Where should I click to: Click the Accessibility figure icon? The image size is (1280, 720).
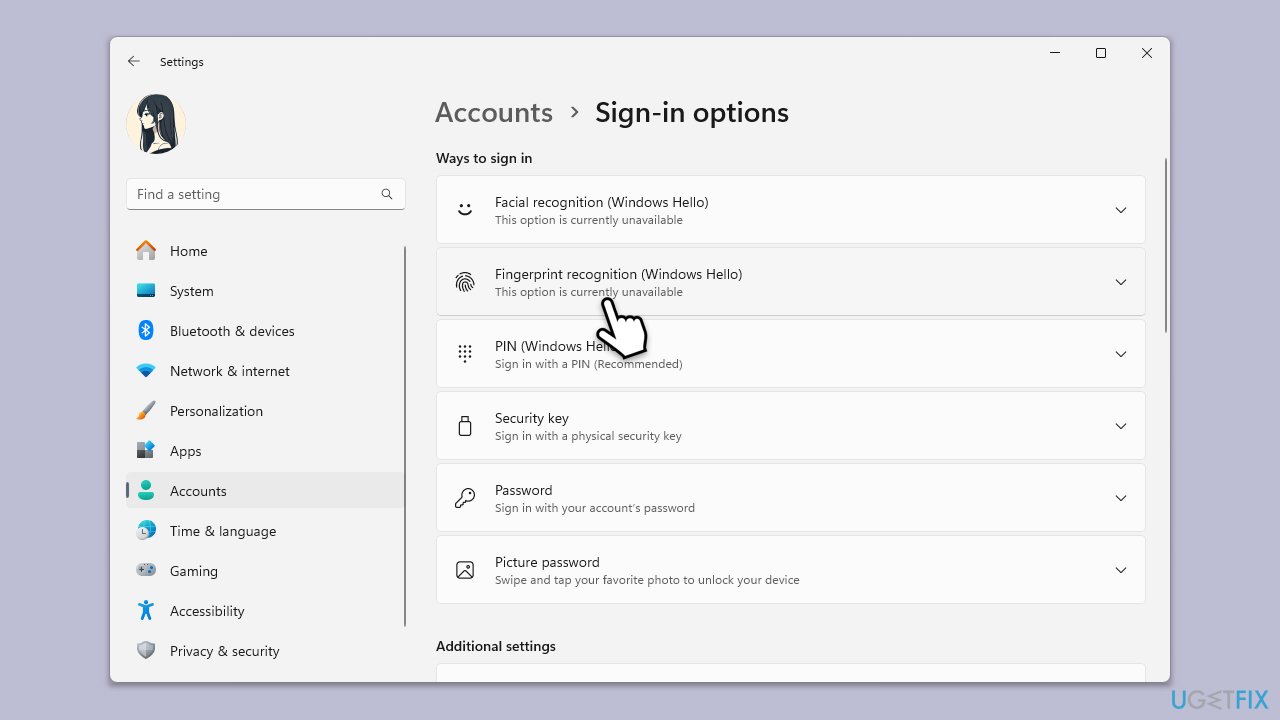pos(146,611)
